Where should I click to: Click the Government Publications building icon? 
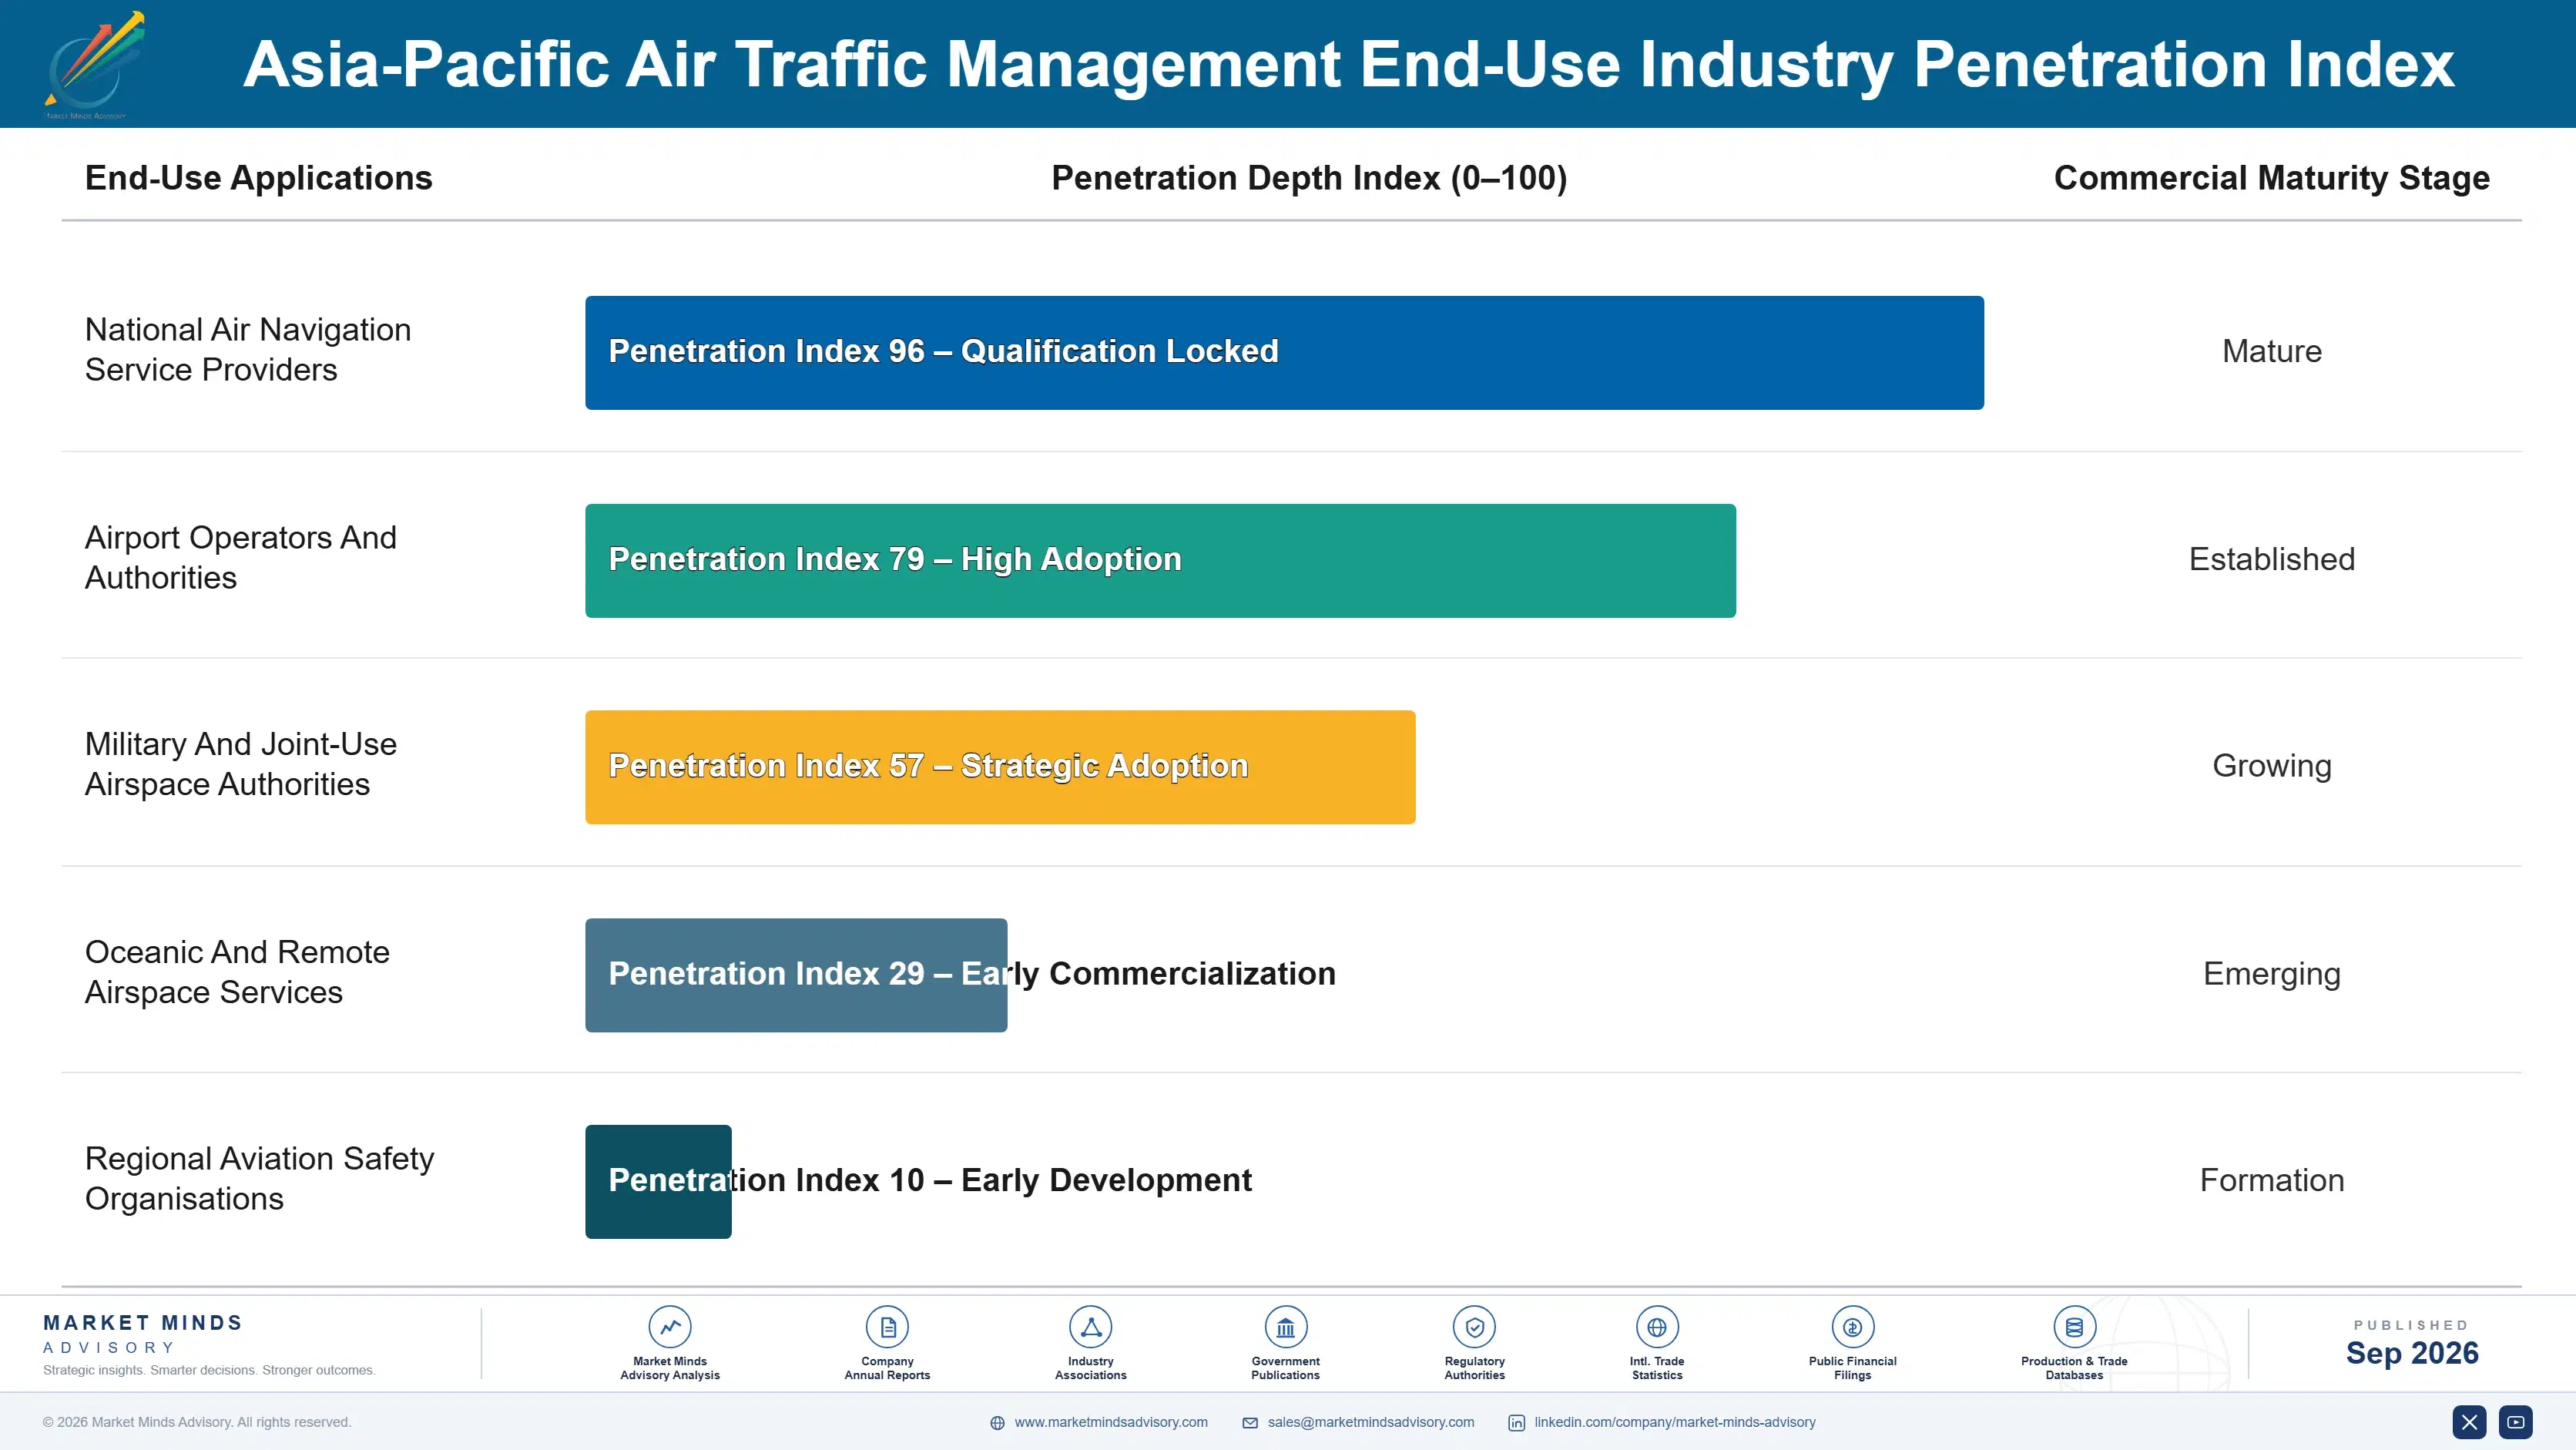(x=1286, y=1327)
